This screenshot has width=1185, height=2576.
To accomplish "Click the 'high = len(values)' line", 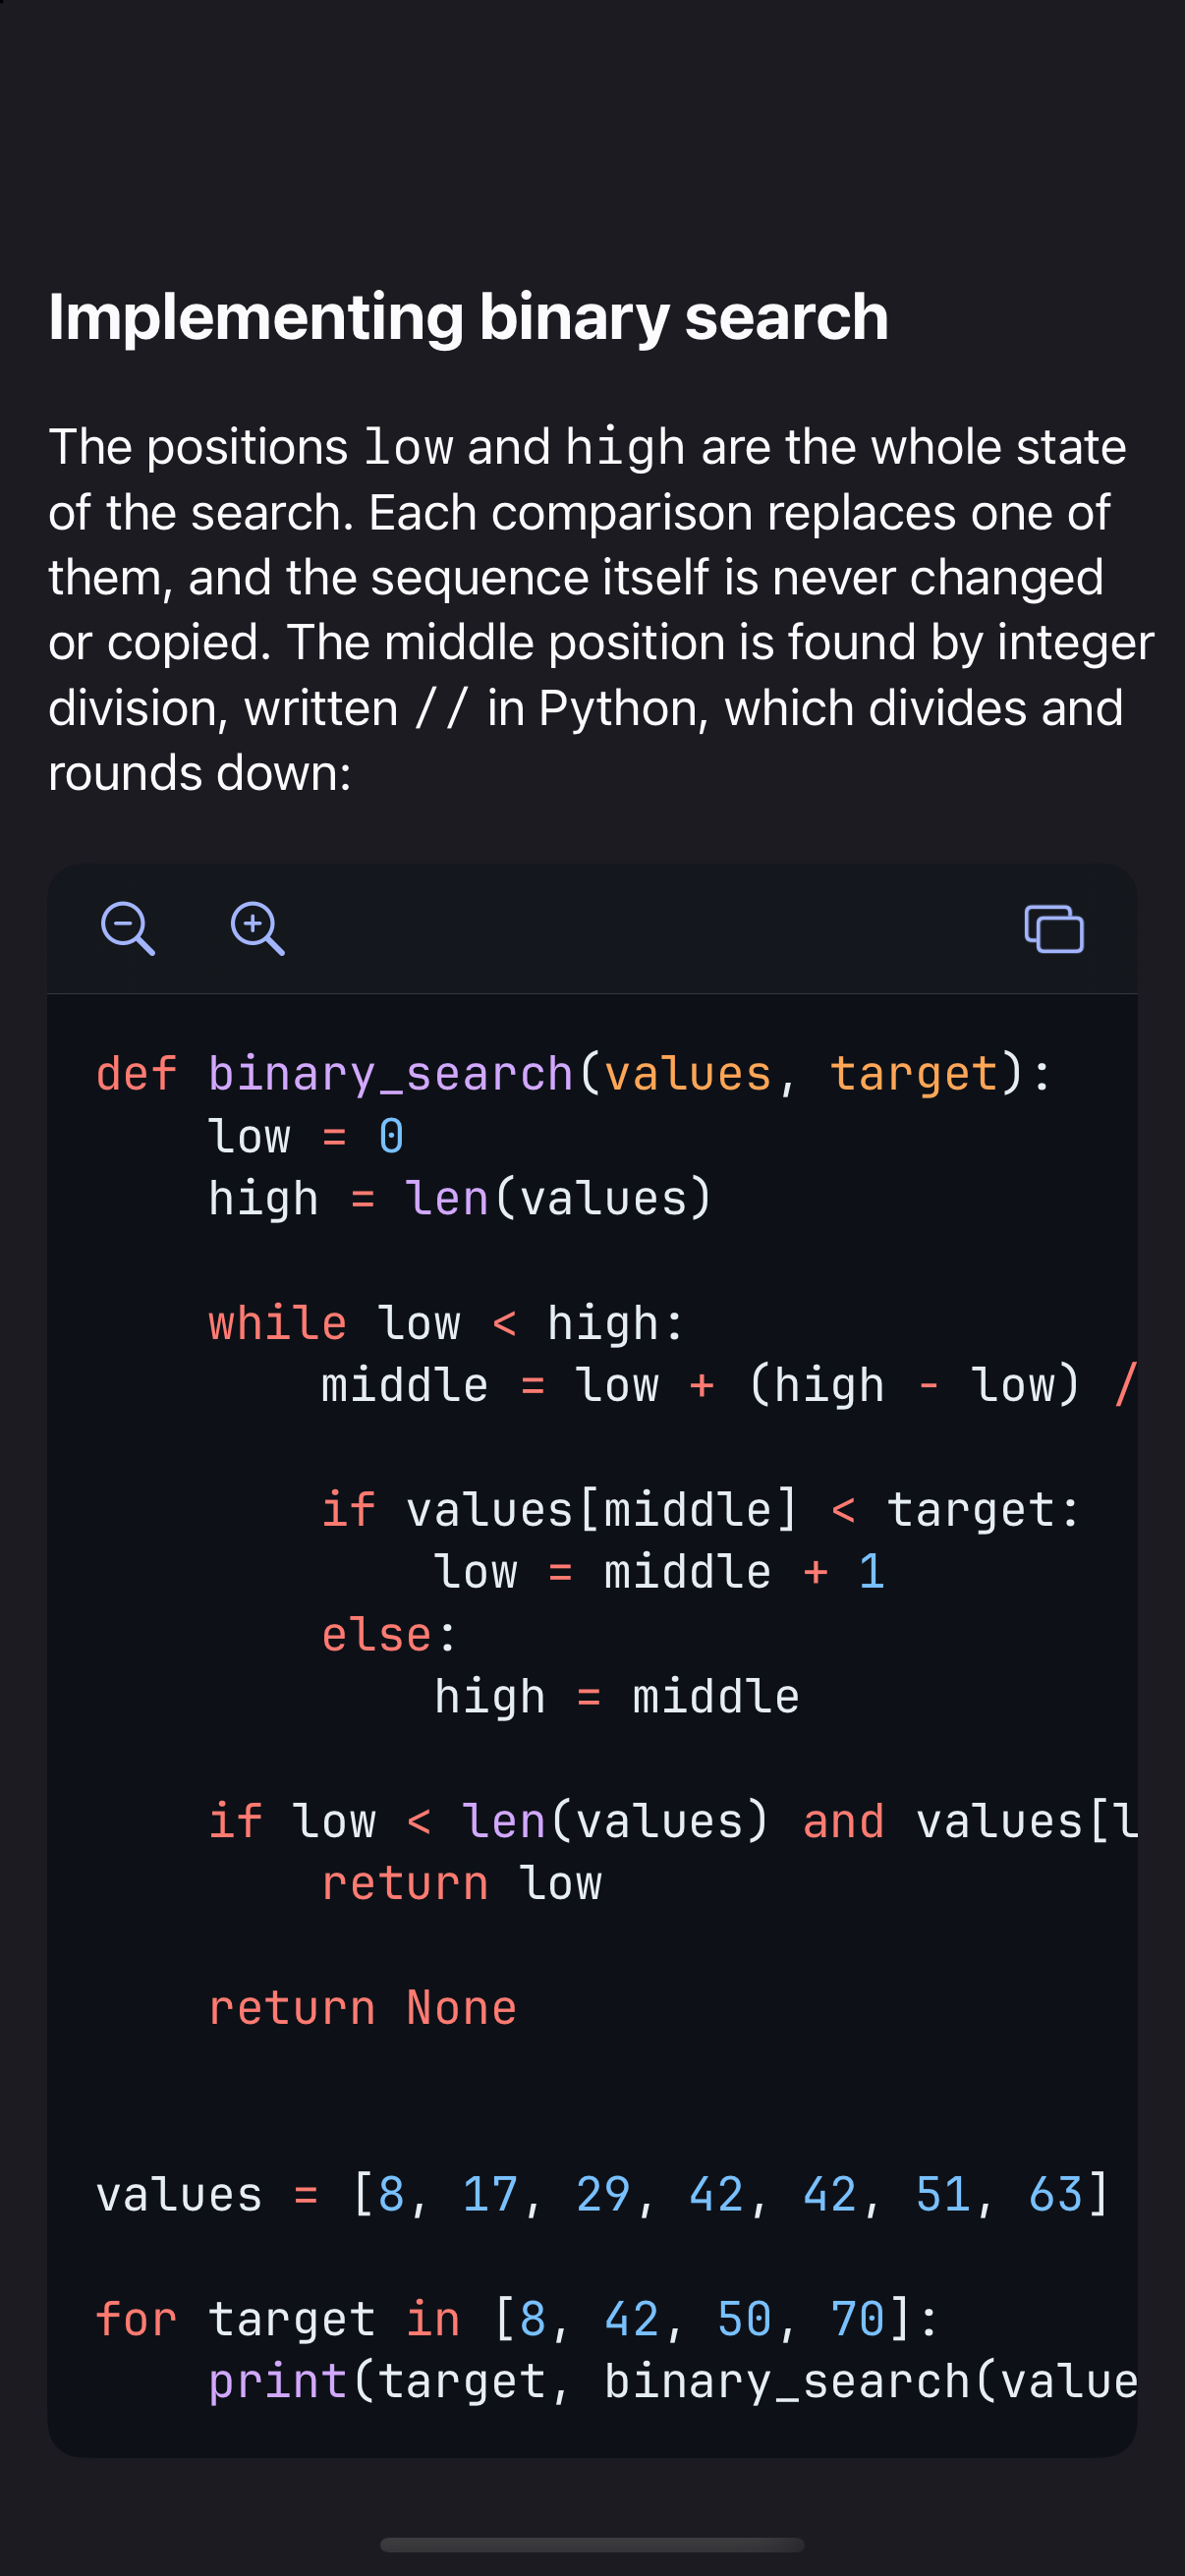I will coord(460,1199).
